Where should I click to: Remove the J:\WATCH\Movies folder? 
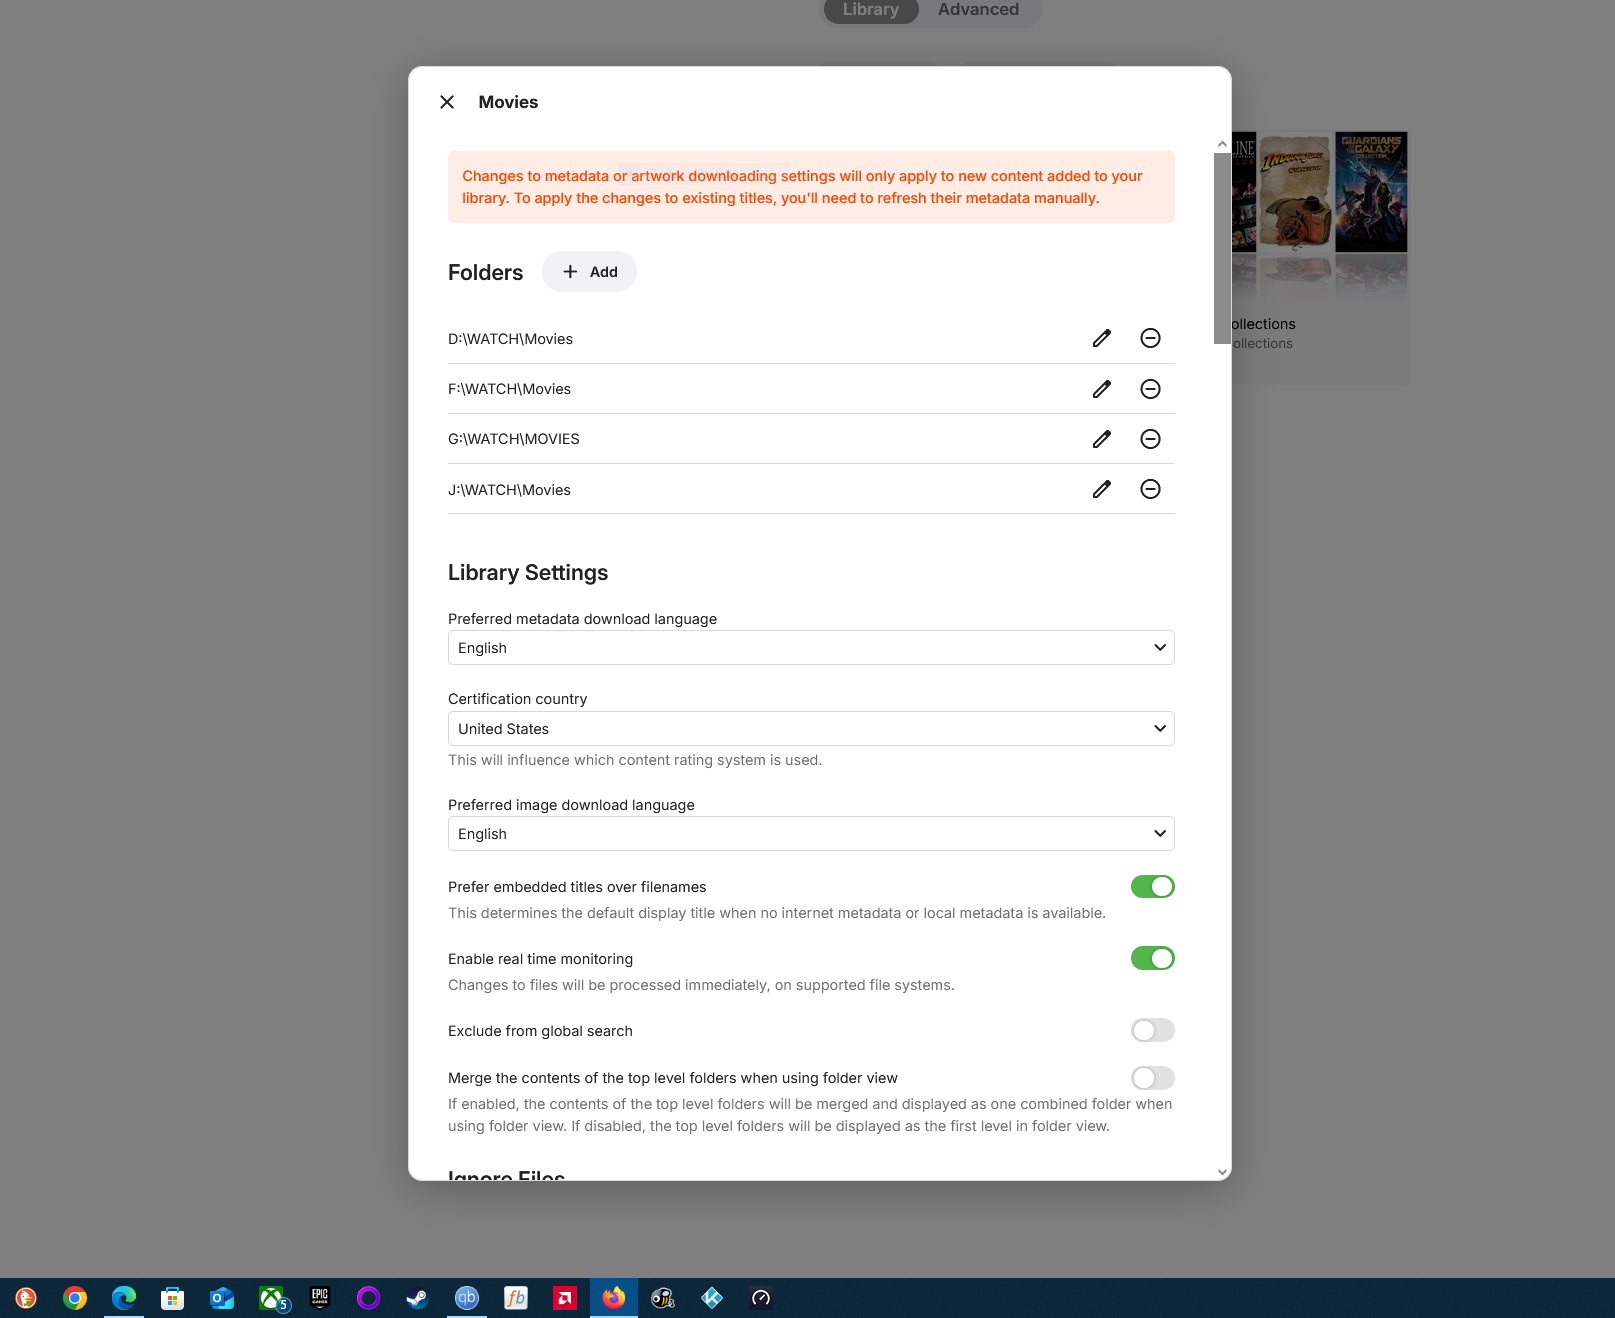pyautogui.click(x=1150, y=489)
